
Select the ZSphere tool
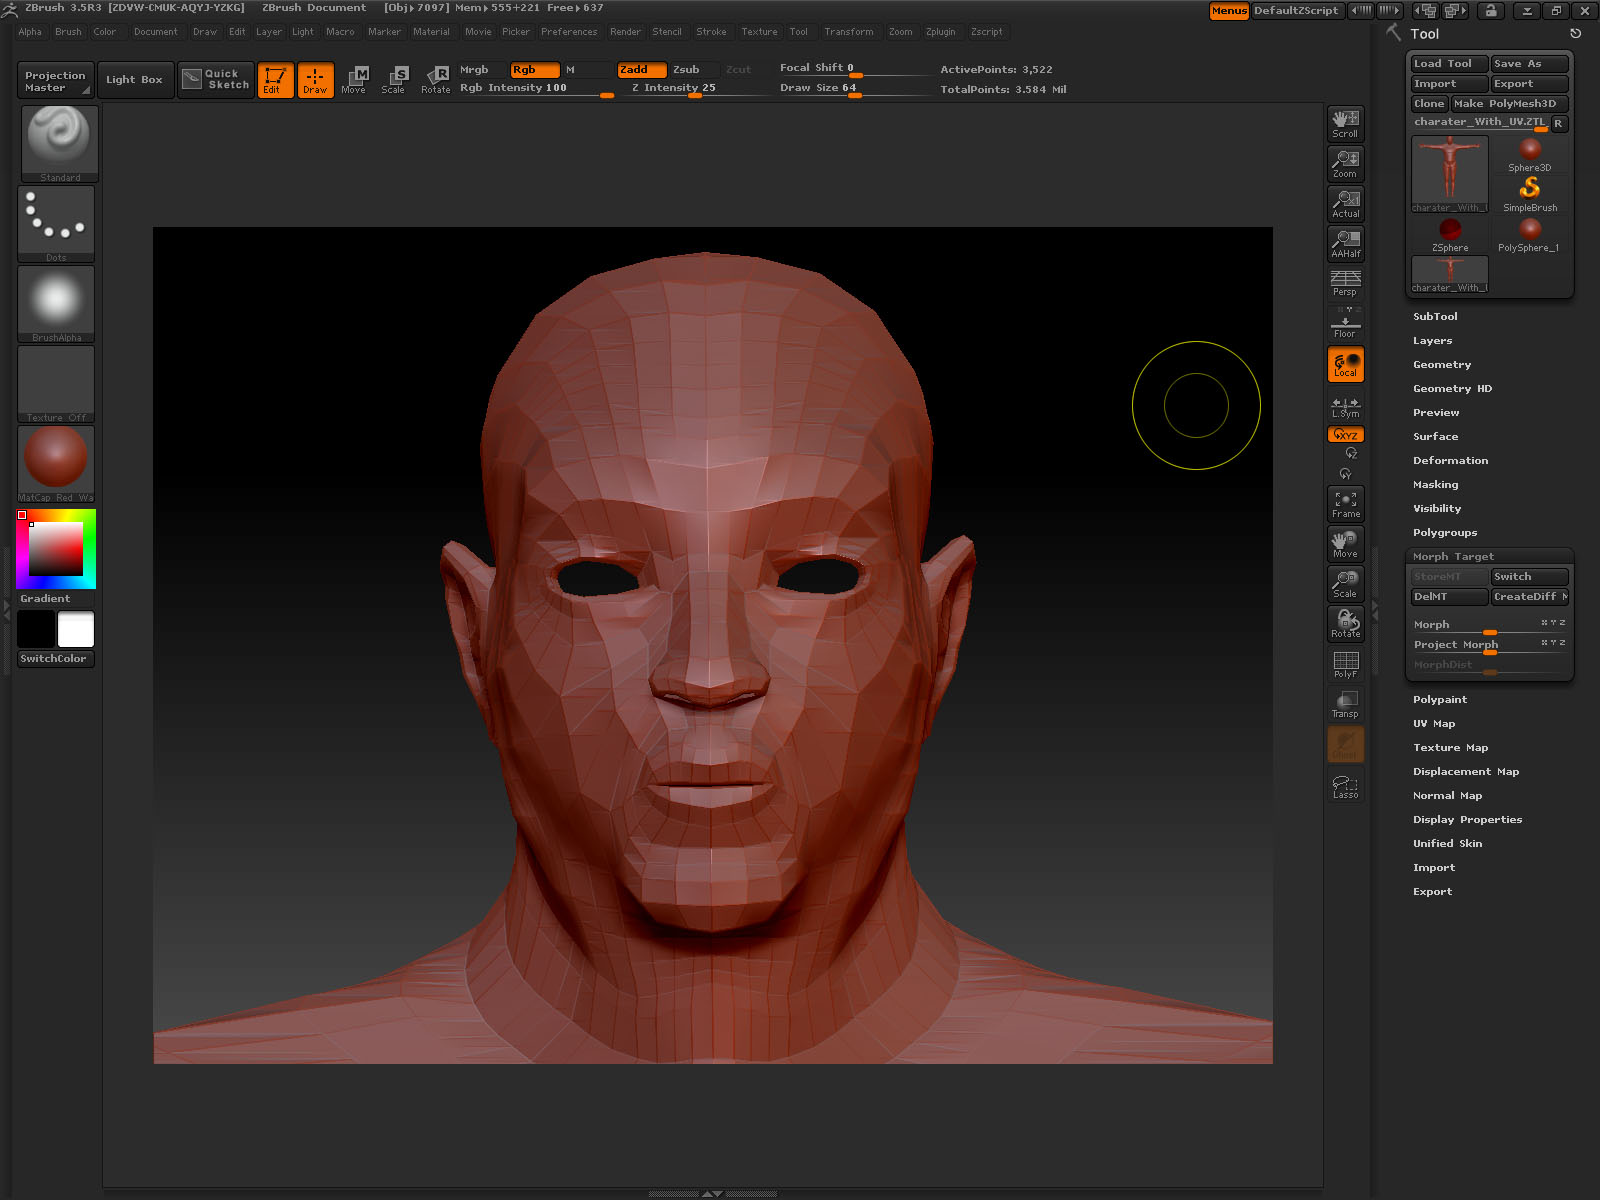[x=1450, y=235]
